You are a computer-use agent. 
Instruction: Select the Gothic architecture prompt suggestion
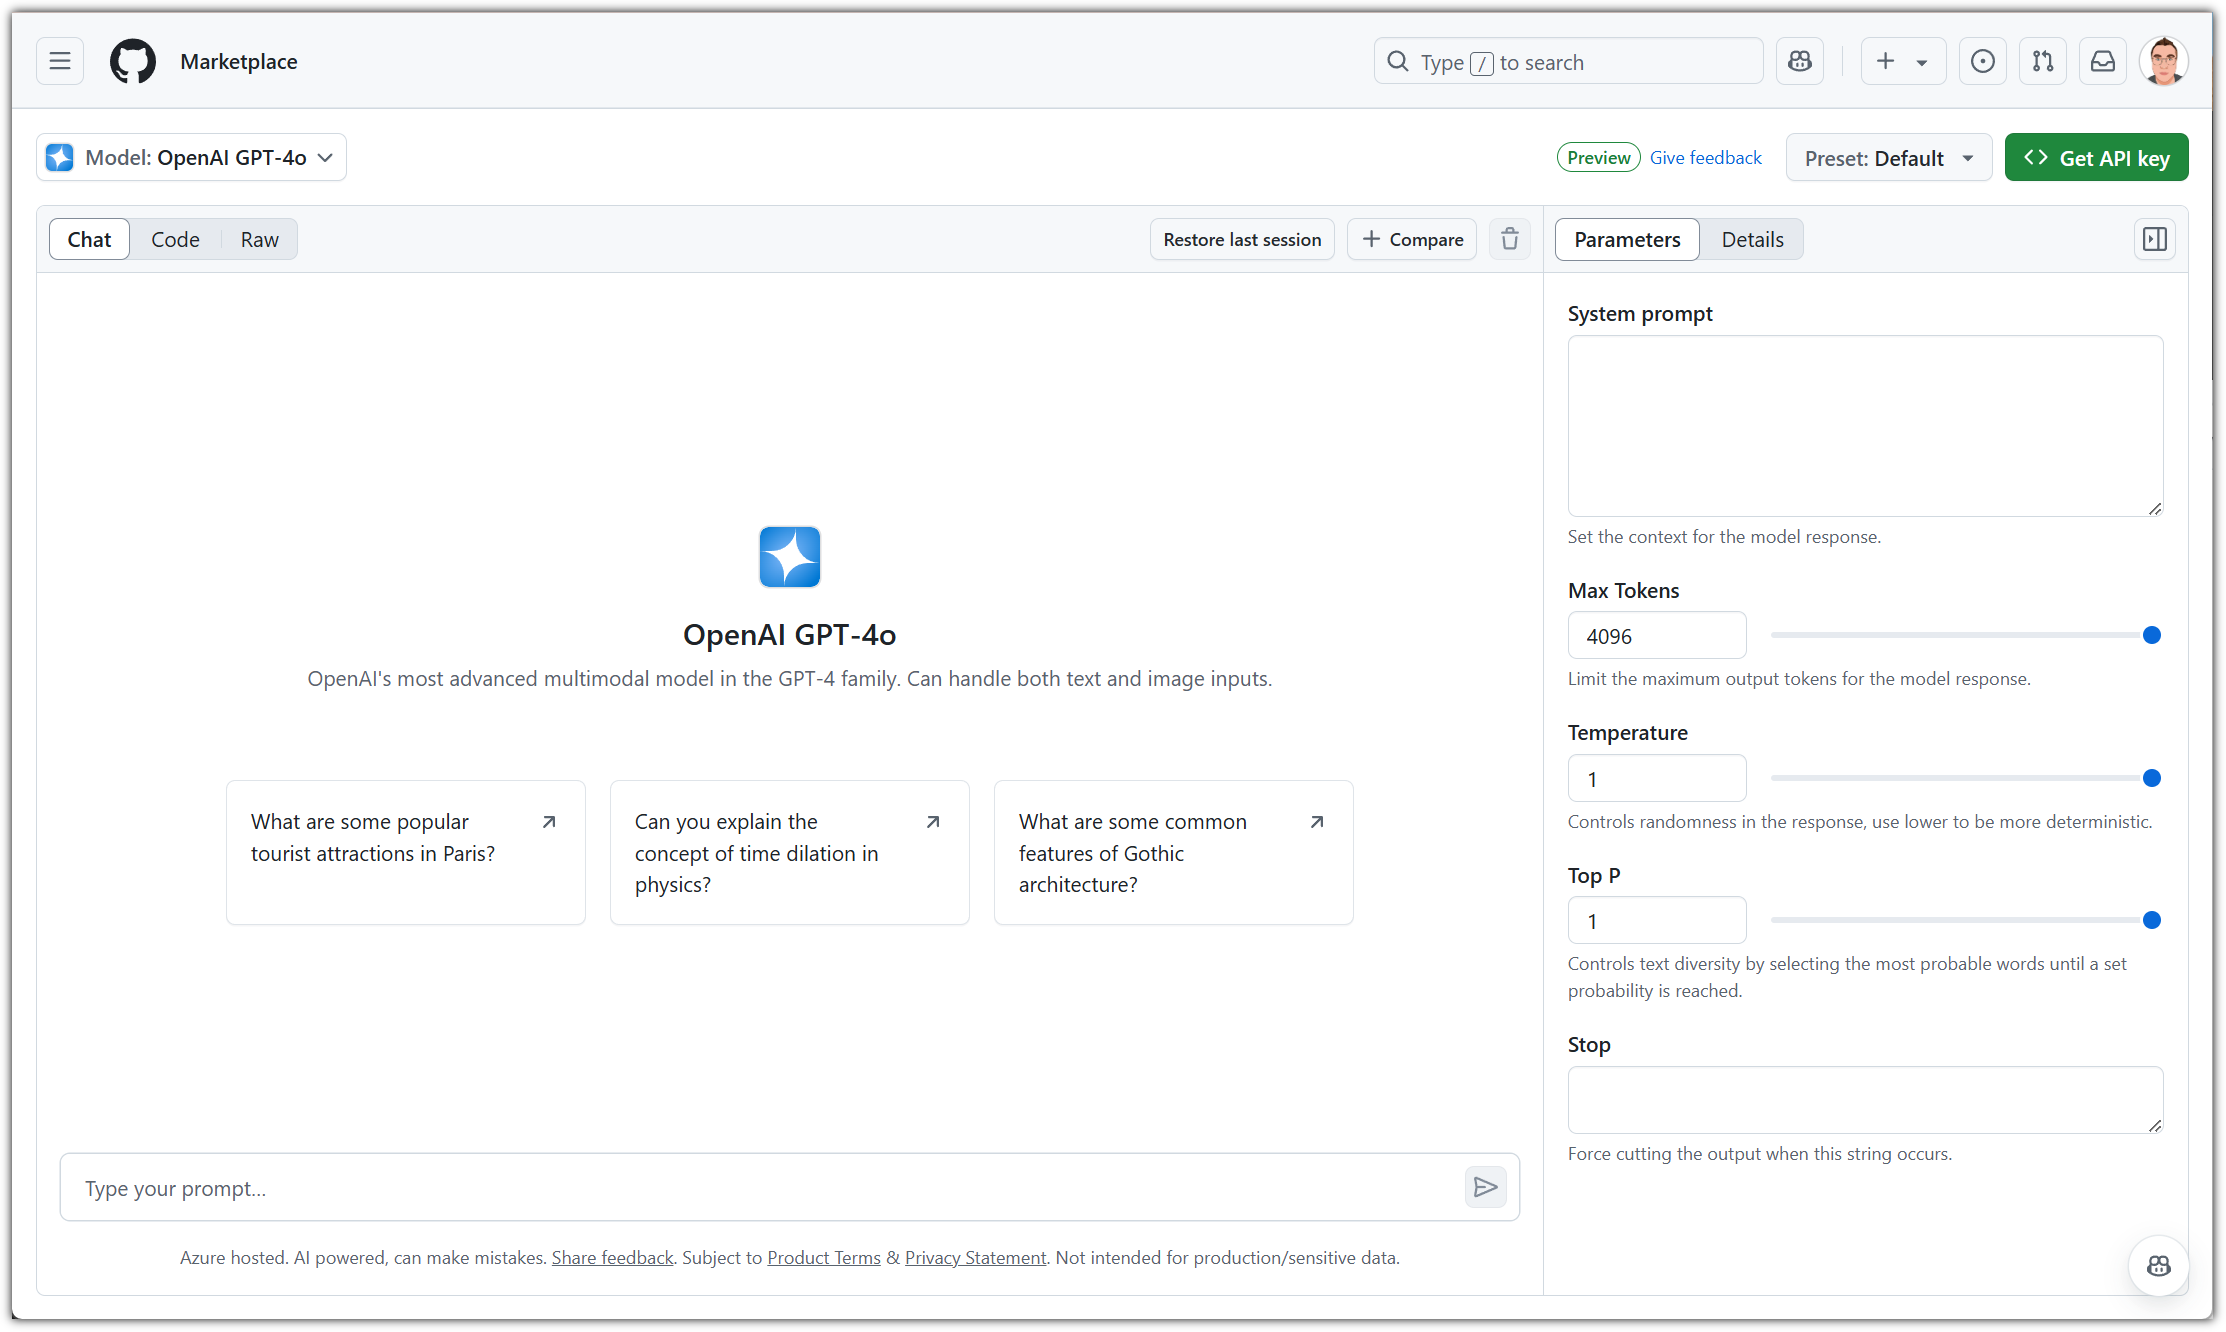click(1172, 853)
